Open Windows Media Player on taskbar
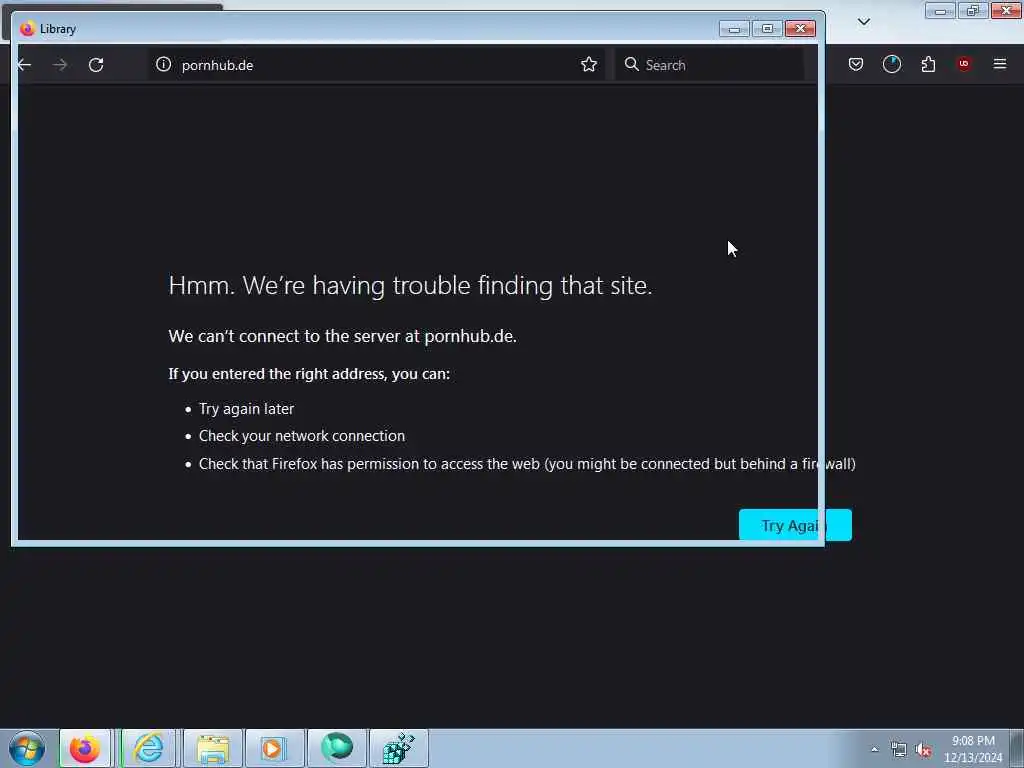The image size is (1024, 768). tap(274, 748)
